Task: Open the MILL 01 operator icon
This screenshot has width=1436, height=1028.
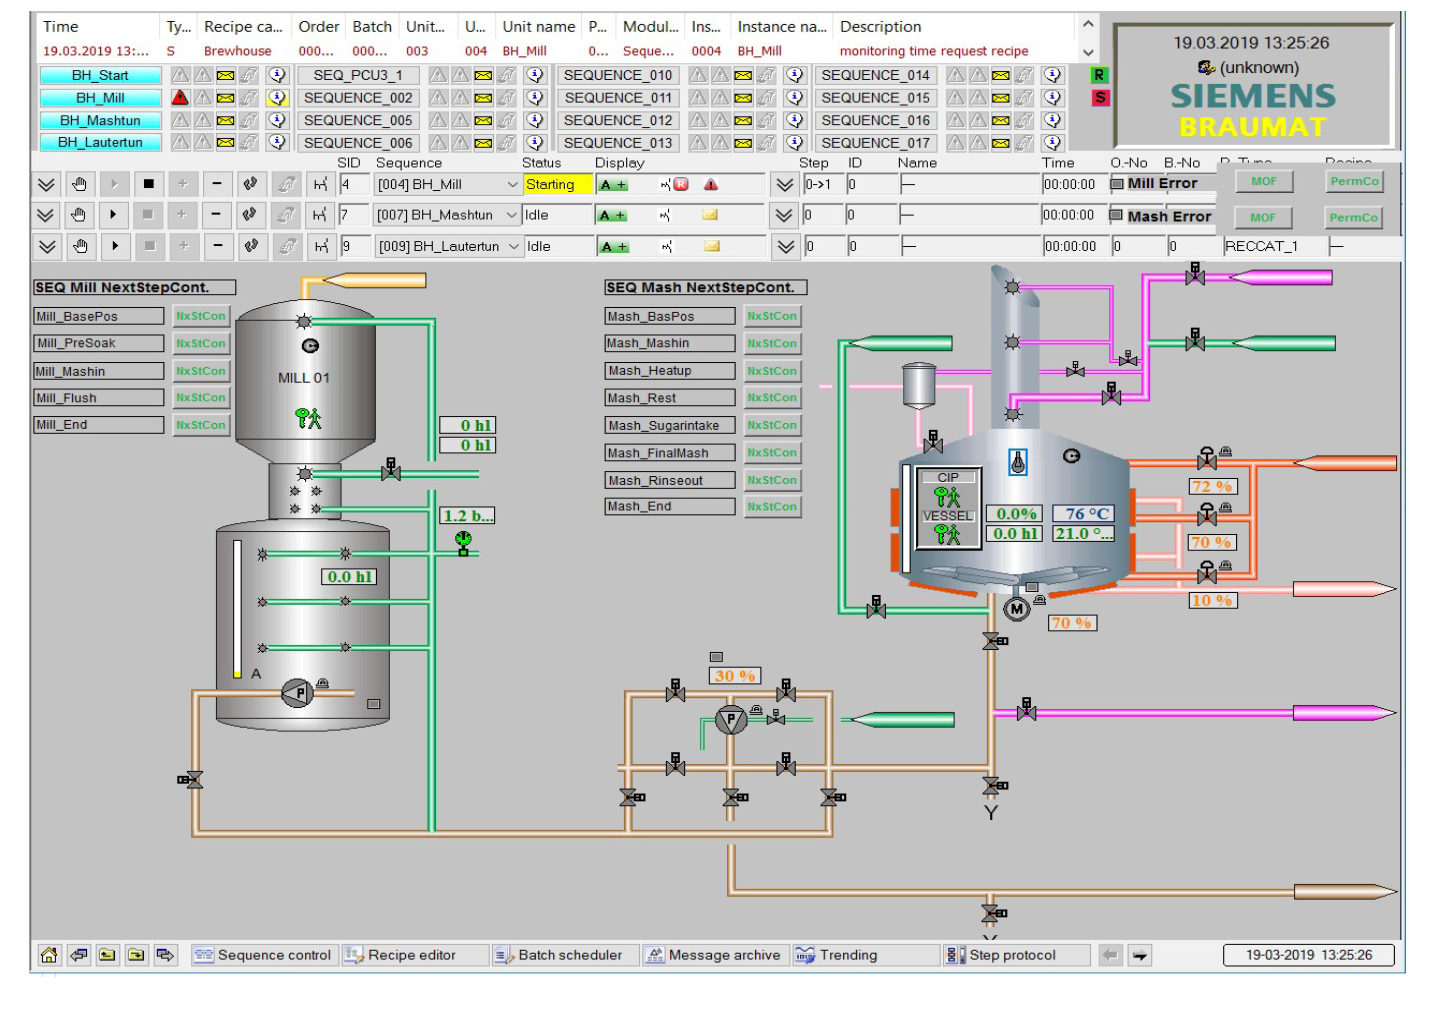Action: point(308,418)
